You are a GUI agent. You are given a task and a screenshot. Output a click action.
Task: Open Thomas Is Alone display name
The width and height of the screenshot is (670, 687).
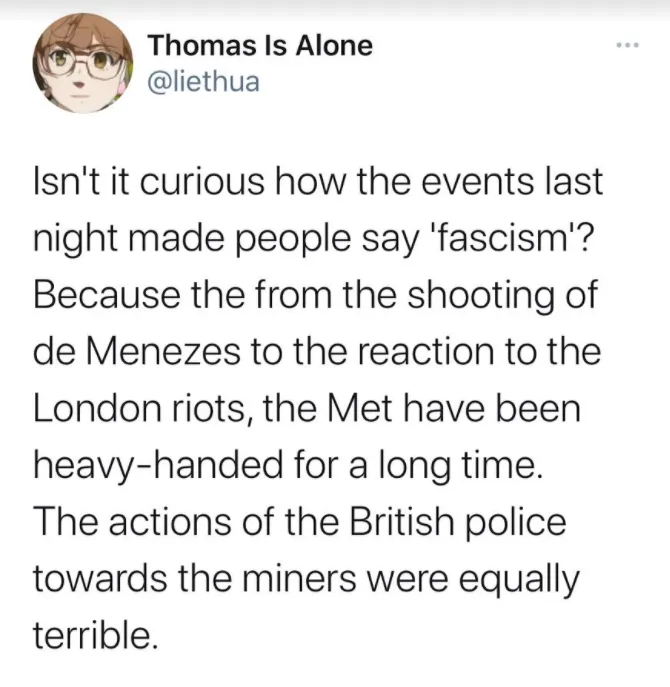click(x=260, y=46)
